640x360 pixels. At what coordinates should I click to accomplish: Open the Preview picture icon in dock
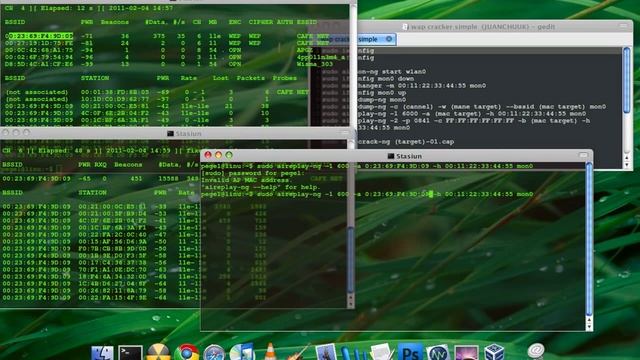tap(326, 352)
